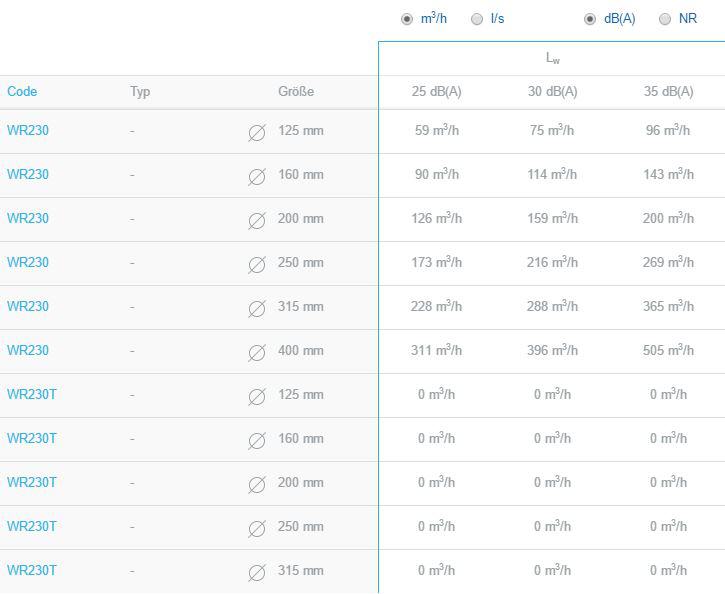The height and width of the screenshot is (594, 725).
Task: Click the diameter icon for WR230 200 mm
Action: (257, 220)
